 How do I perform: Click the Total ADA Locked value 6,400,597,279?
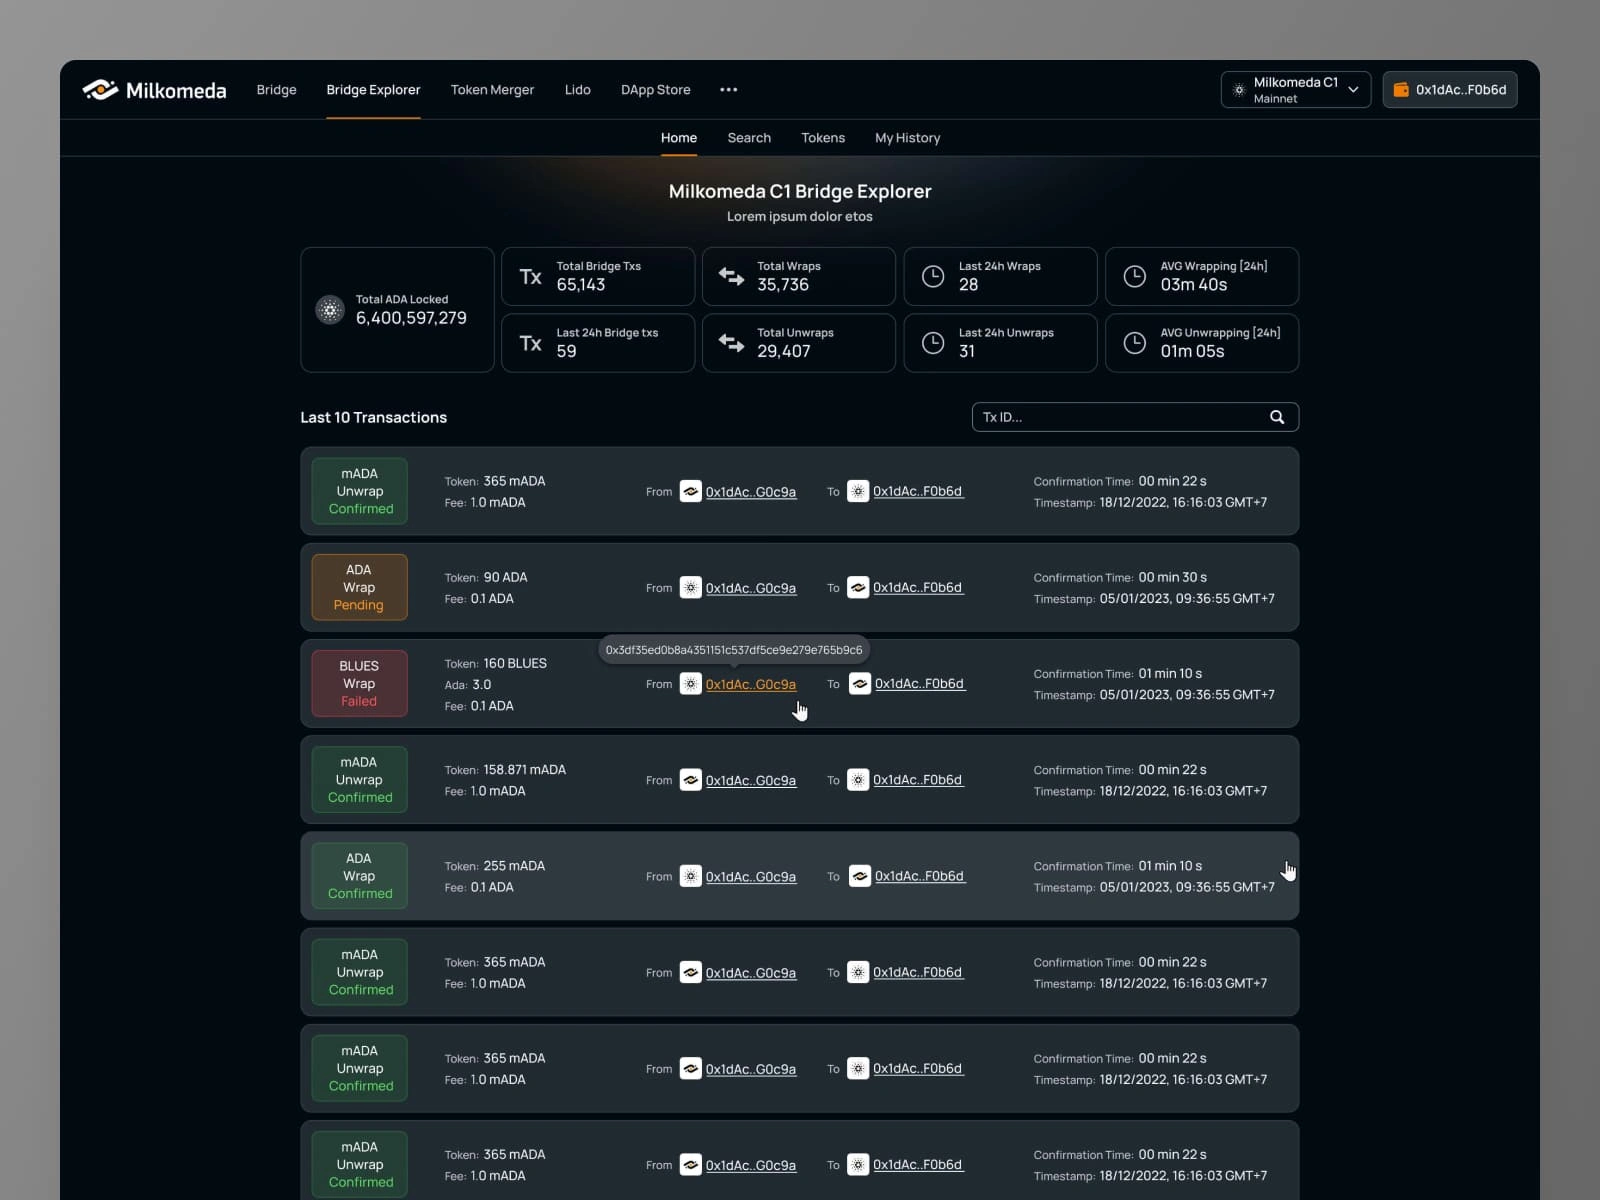tap(411, 318)
